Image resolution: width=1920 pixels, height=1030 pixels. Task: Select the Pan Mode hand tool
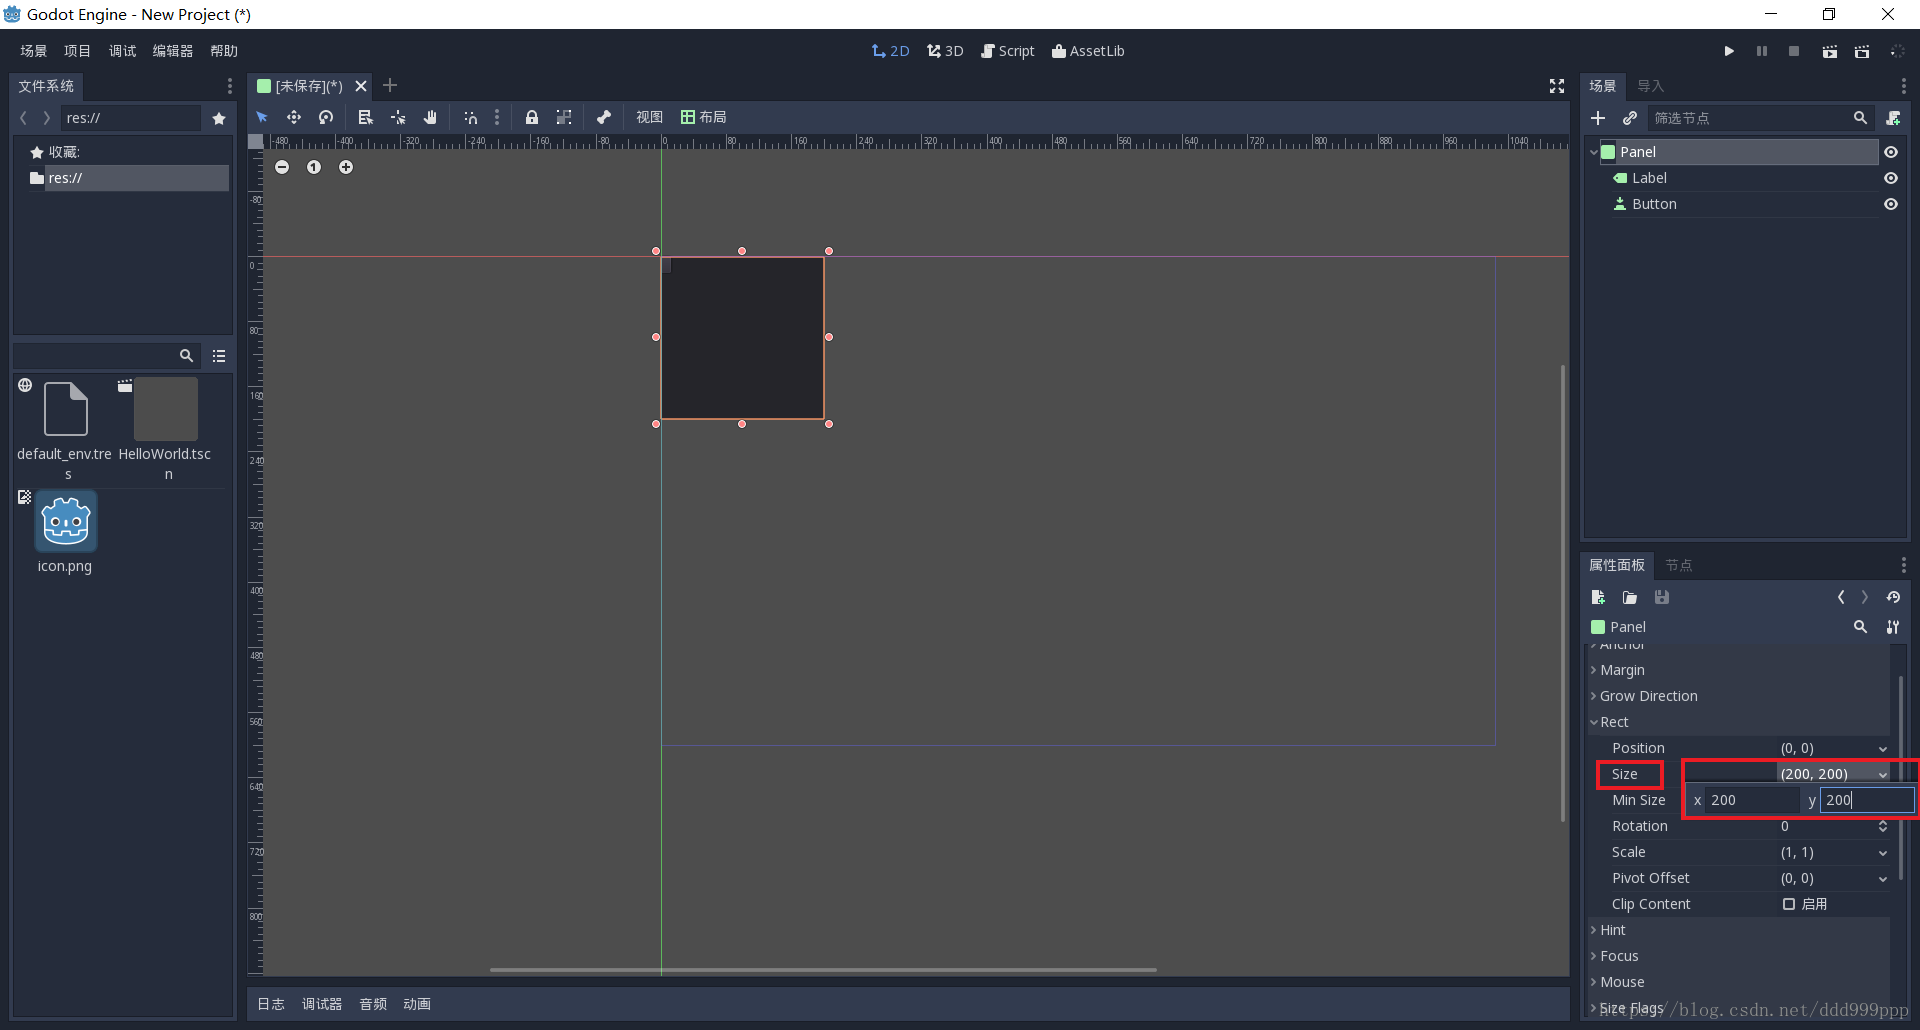[x=430, y=117]
